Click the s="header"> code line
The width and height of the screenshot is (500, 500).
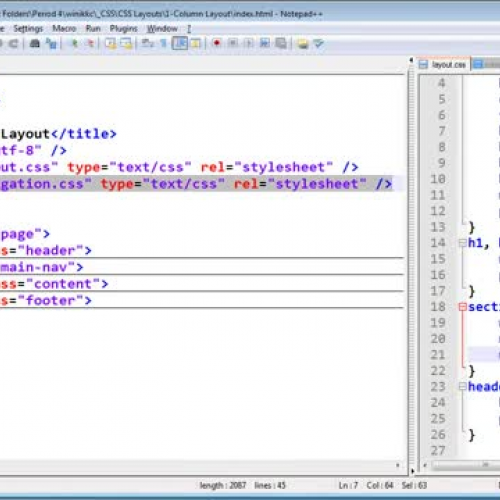click(x=46, y=251)
